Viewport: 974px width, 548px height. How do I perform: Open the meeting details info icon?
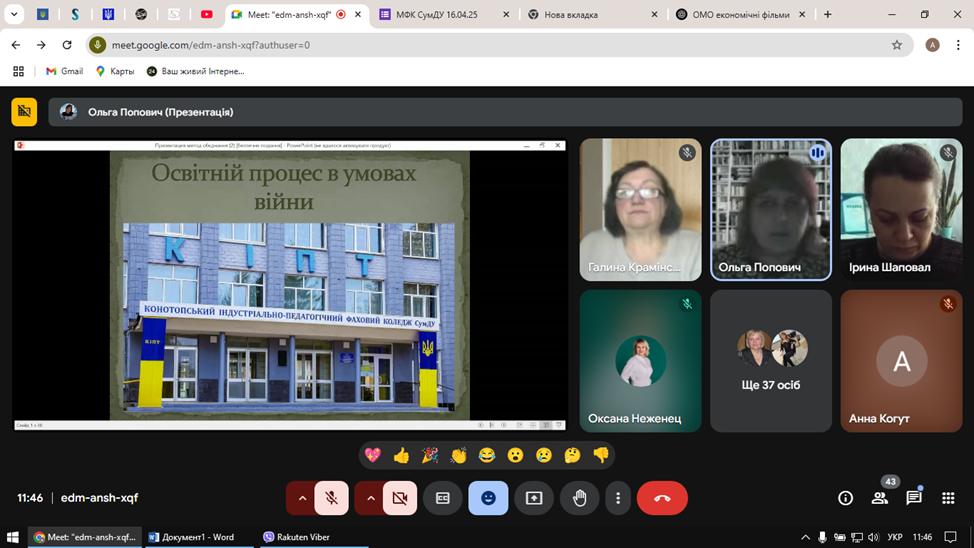click(x=845, y=498)
